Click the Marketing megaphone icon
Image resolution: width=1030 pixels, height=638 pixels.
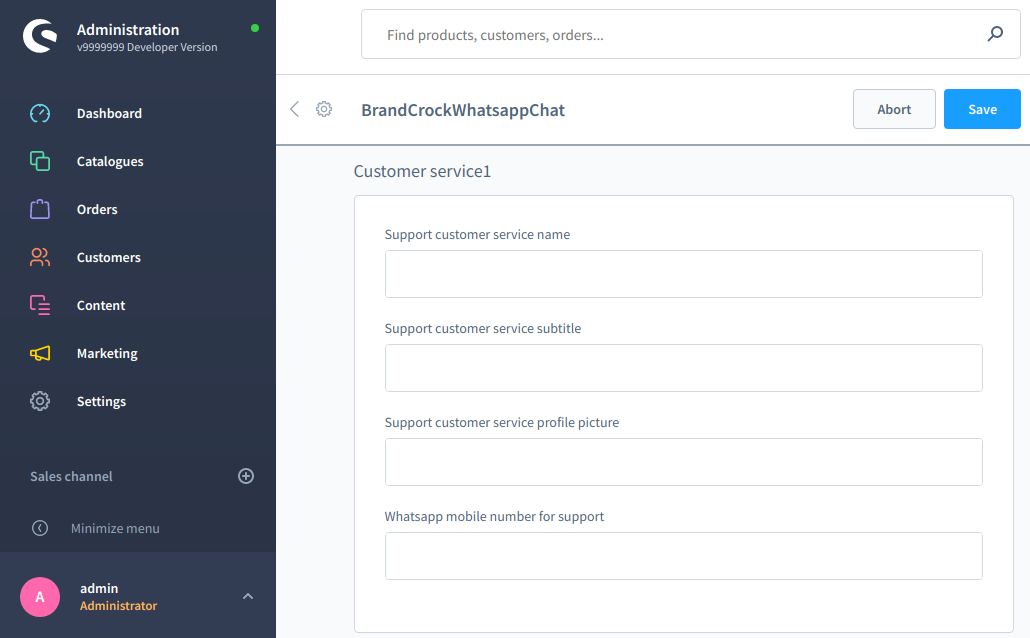pos(40,353)
